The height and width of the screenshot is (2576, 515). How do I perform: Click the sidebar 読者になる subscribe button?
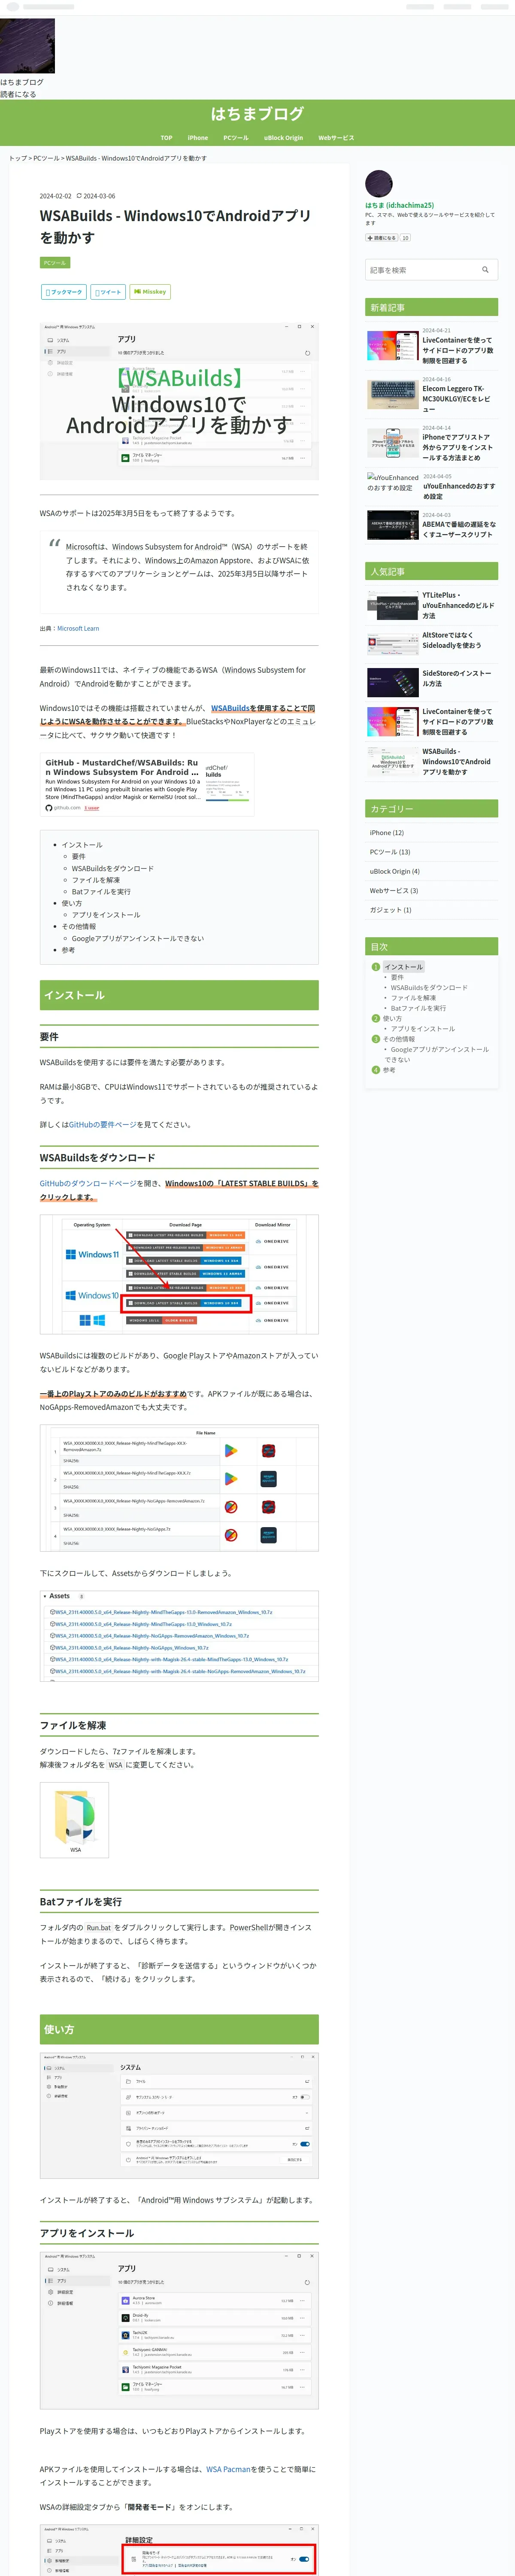pyautogui.click(x=382, y=238)
